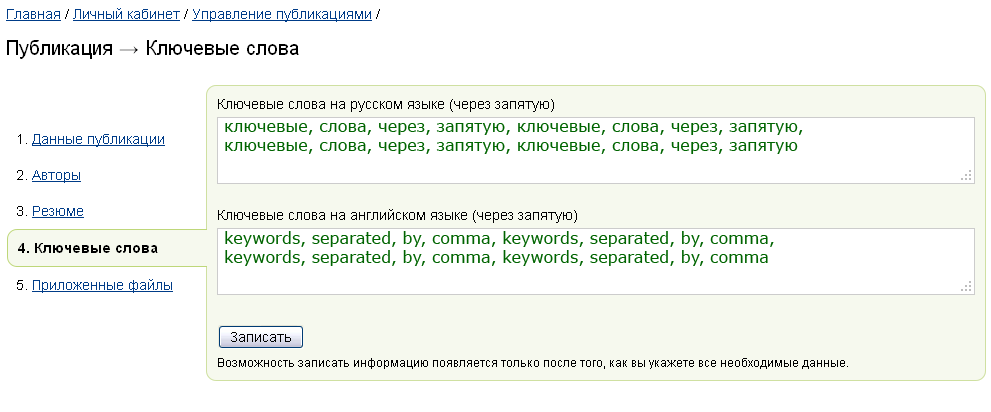Click the page heading Публикация → Ключевые слова
The width and height of the screenshot is (991, 412).
coord(152,49)
